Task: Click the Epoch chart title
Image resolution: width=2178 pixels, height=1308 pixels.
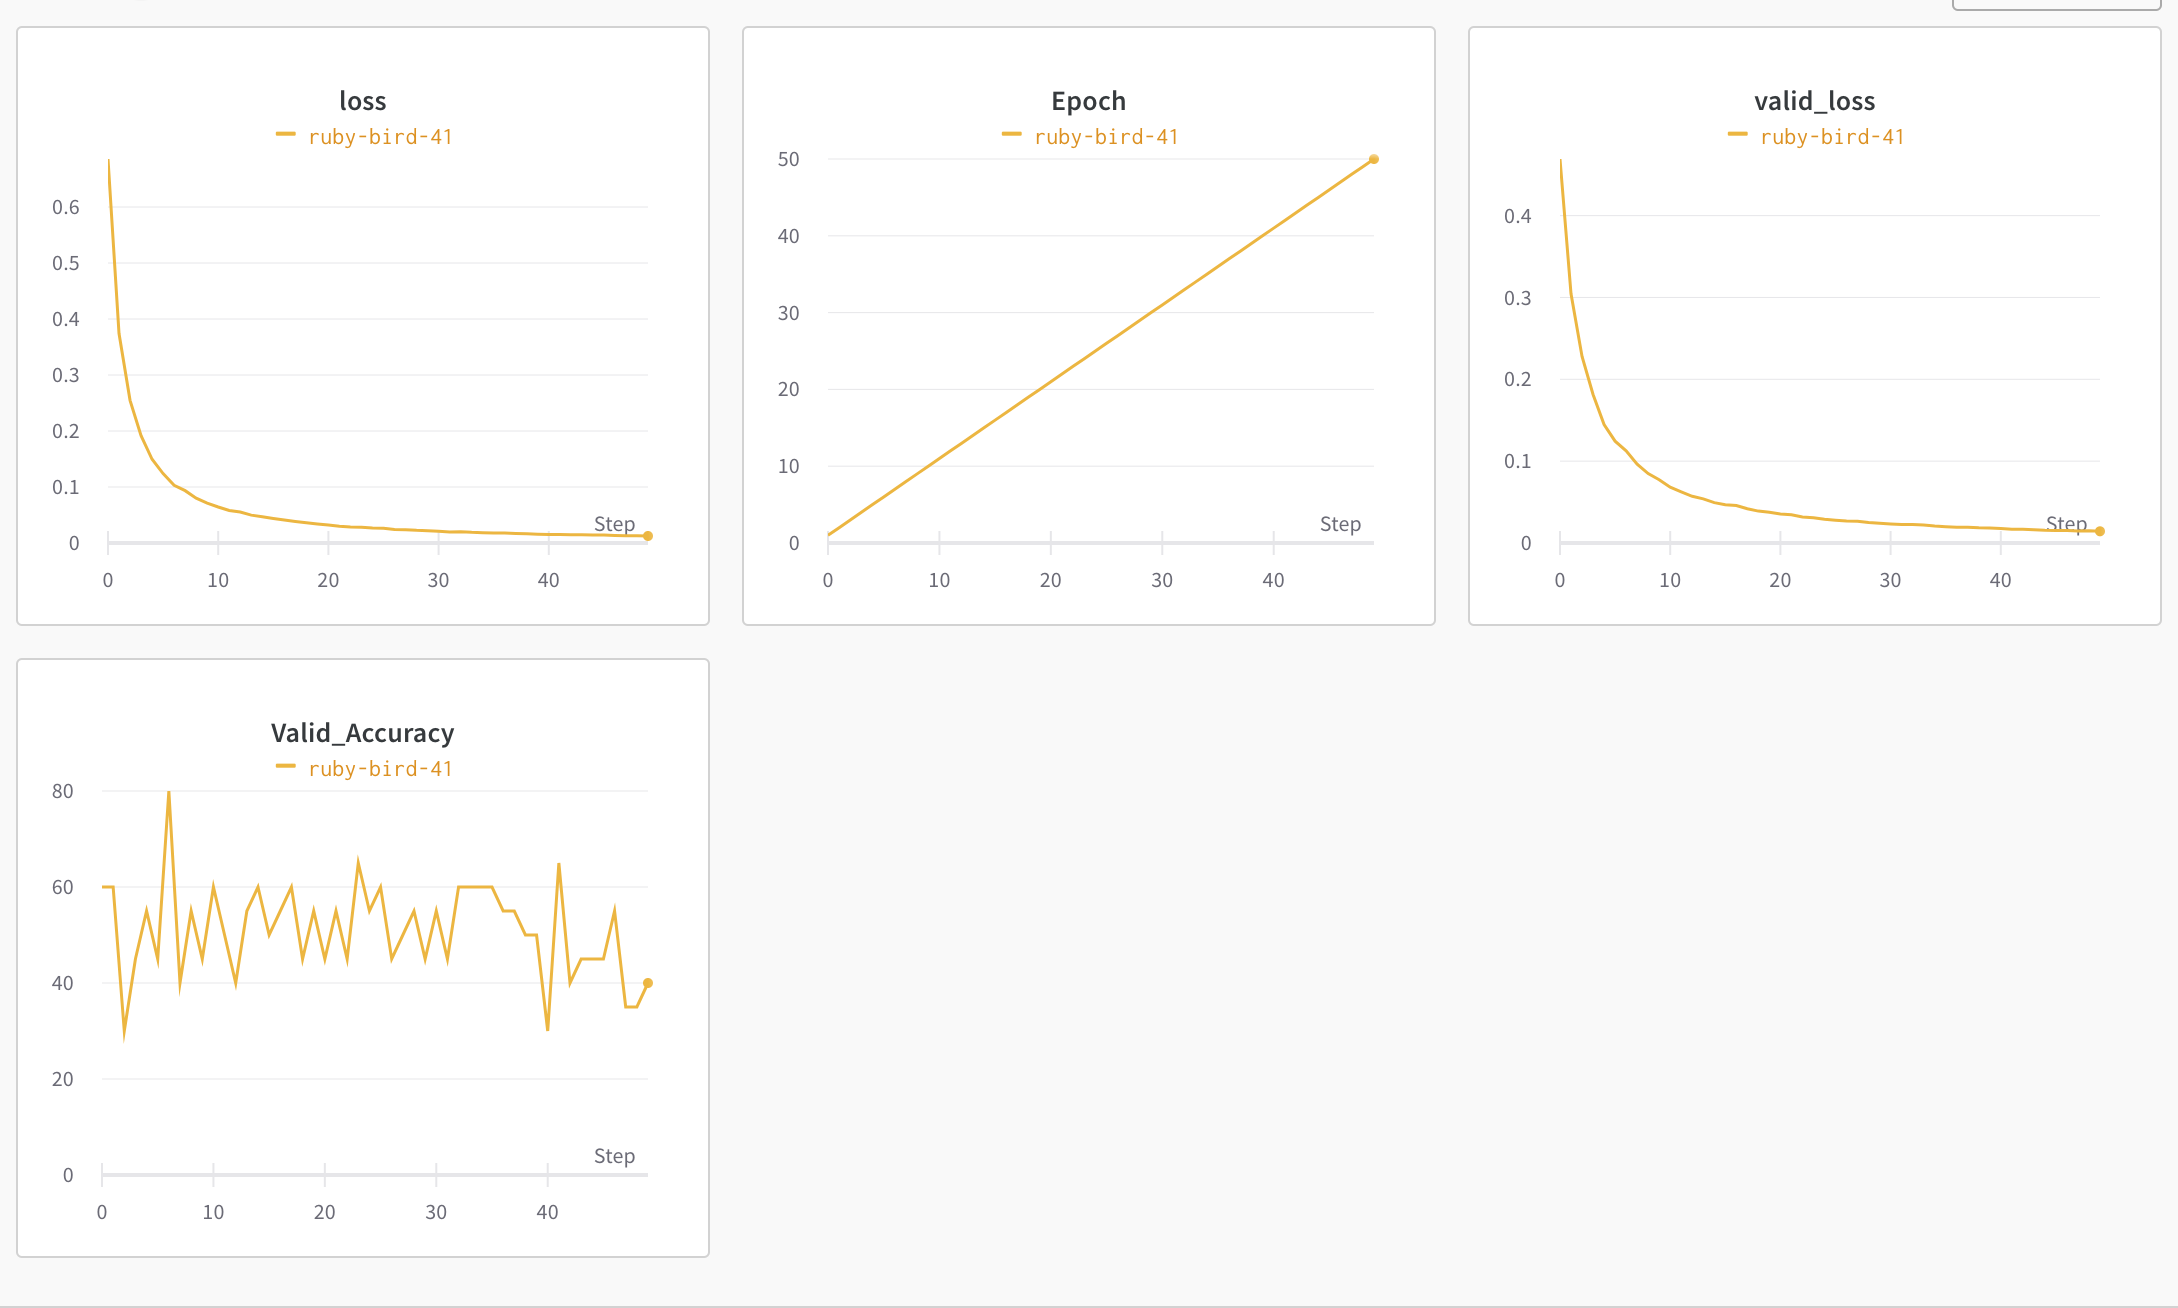Action: coord(1088,101)
